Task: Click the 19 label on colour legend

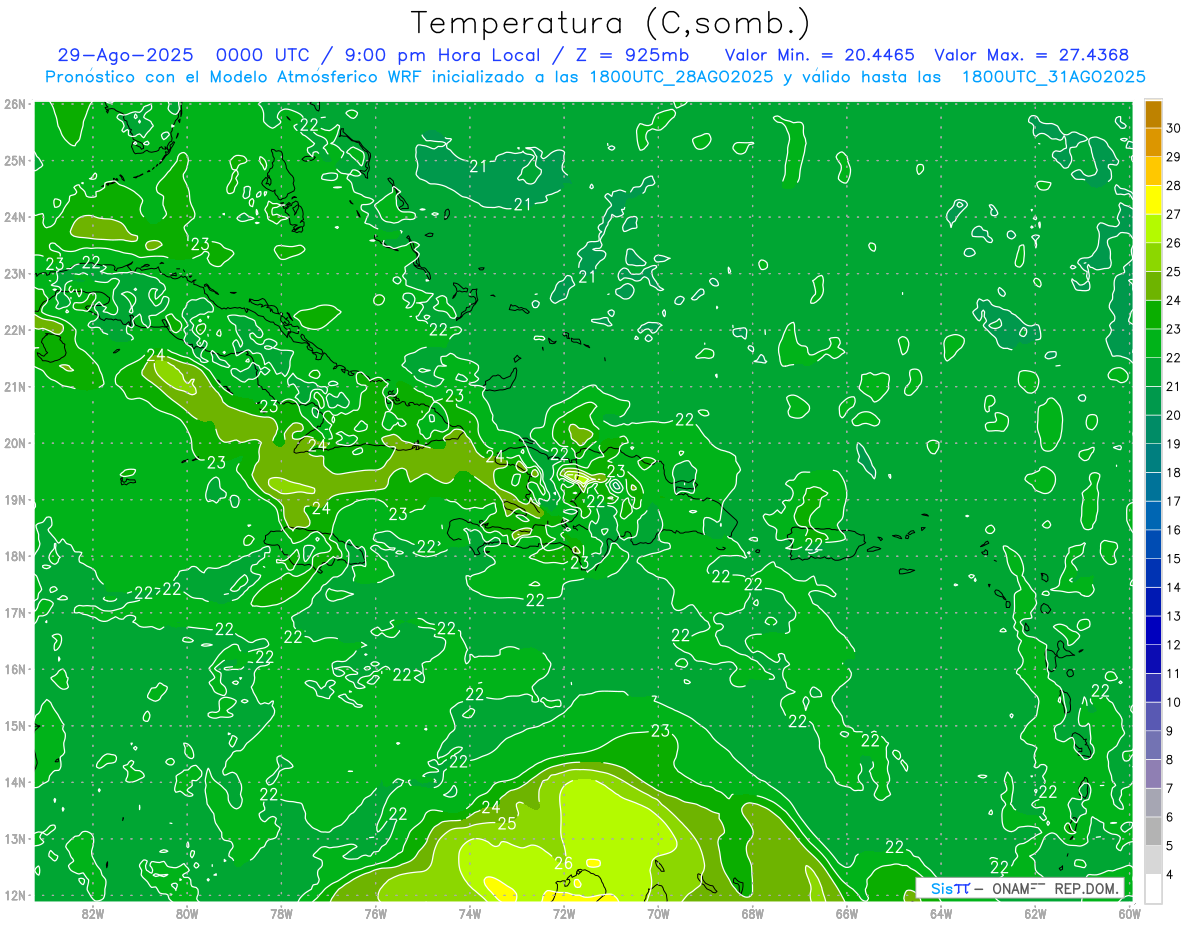Action: (1173, 444)
